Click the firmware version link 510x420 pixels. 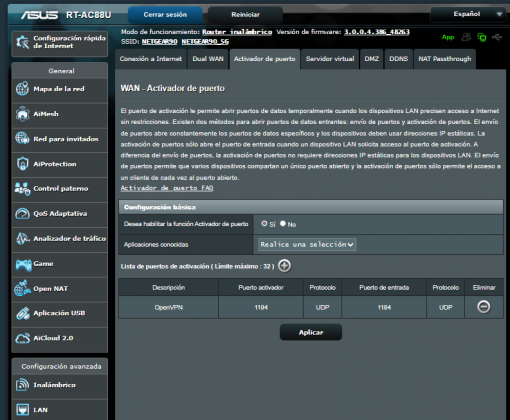point(377,32)
